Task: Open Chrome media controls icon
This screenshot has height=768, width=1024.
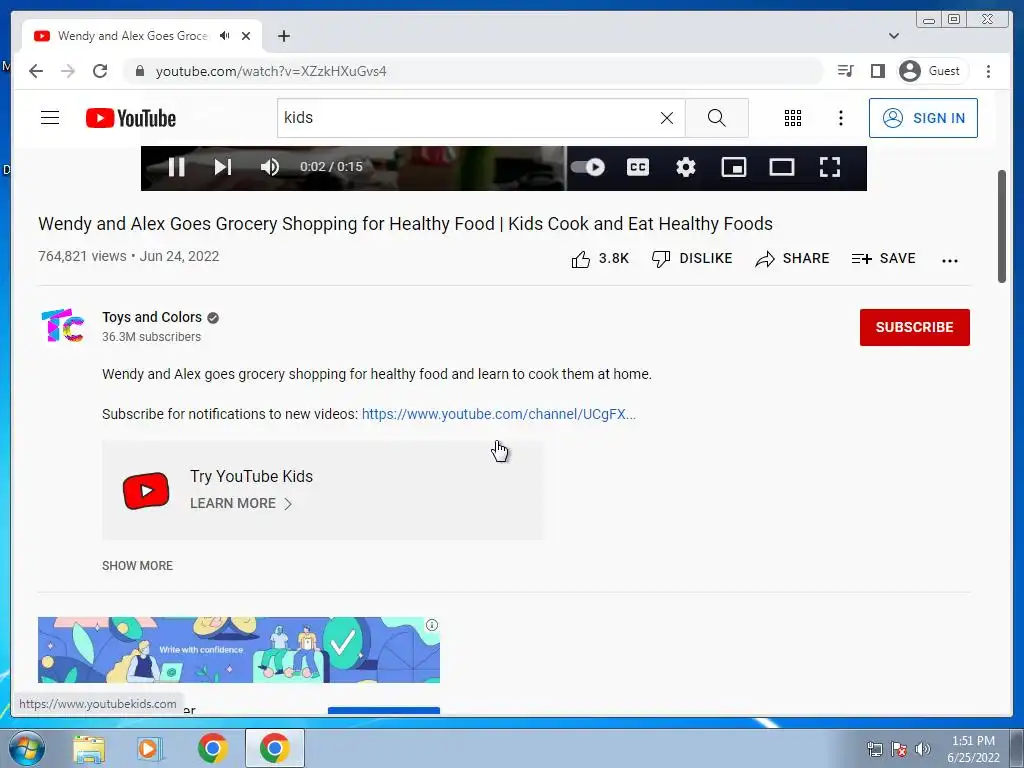Action: click(846, 71)
